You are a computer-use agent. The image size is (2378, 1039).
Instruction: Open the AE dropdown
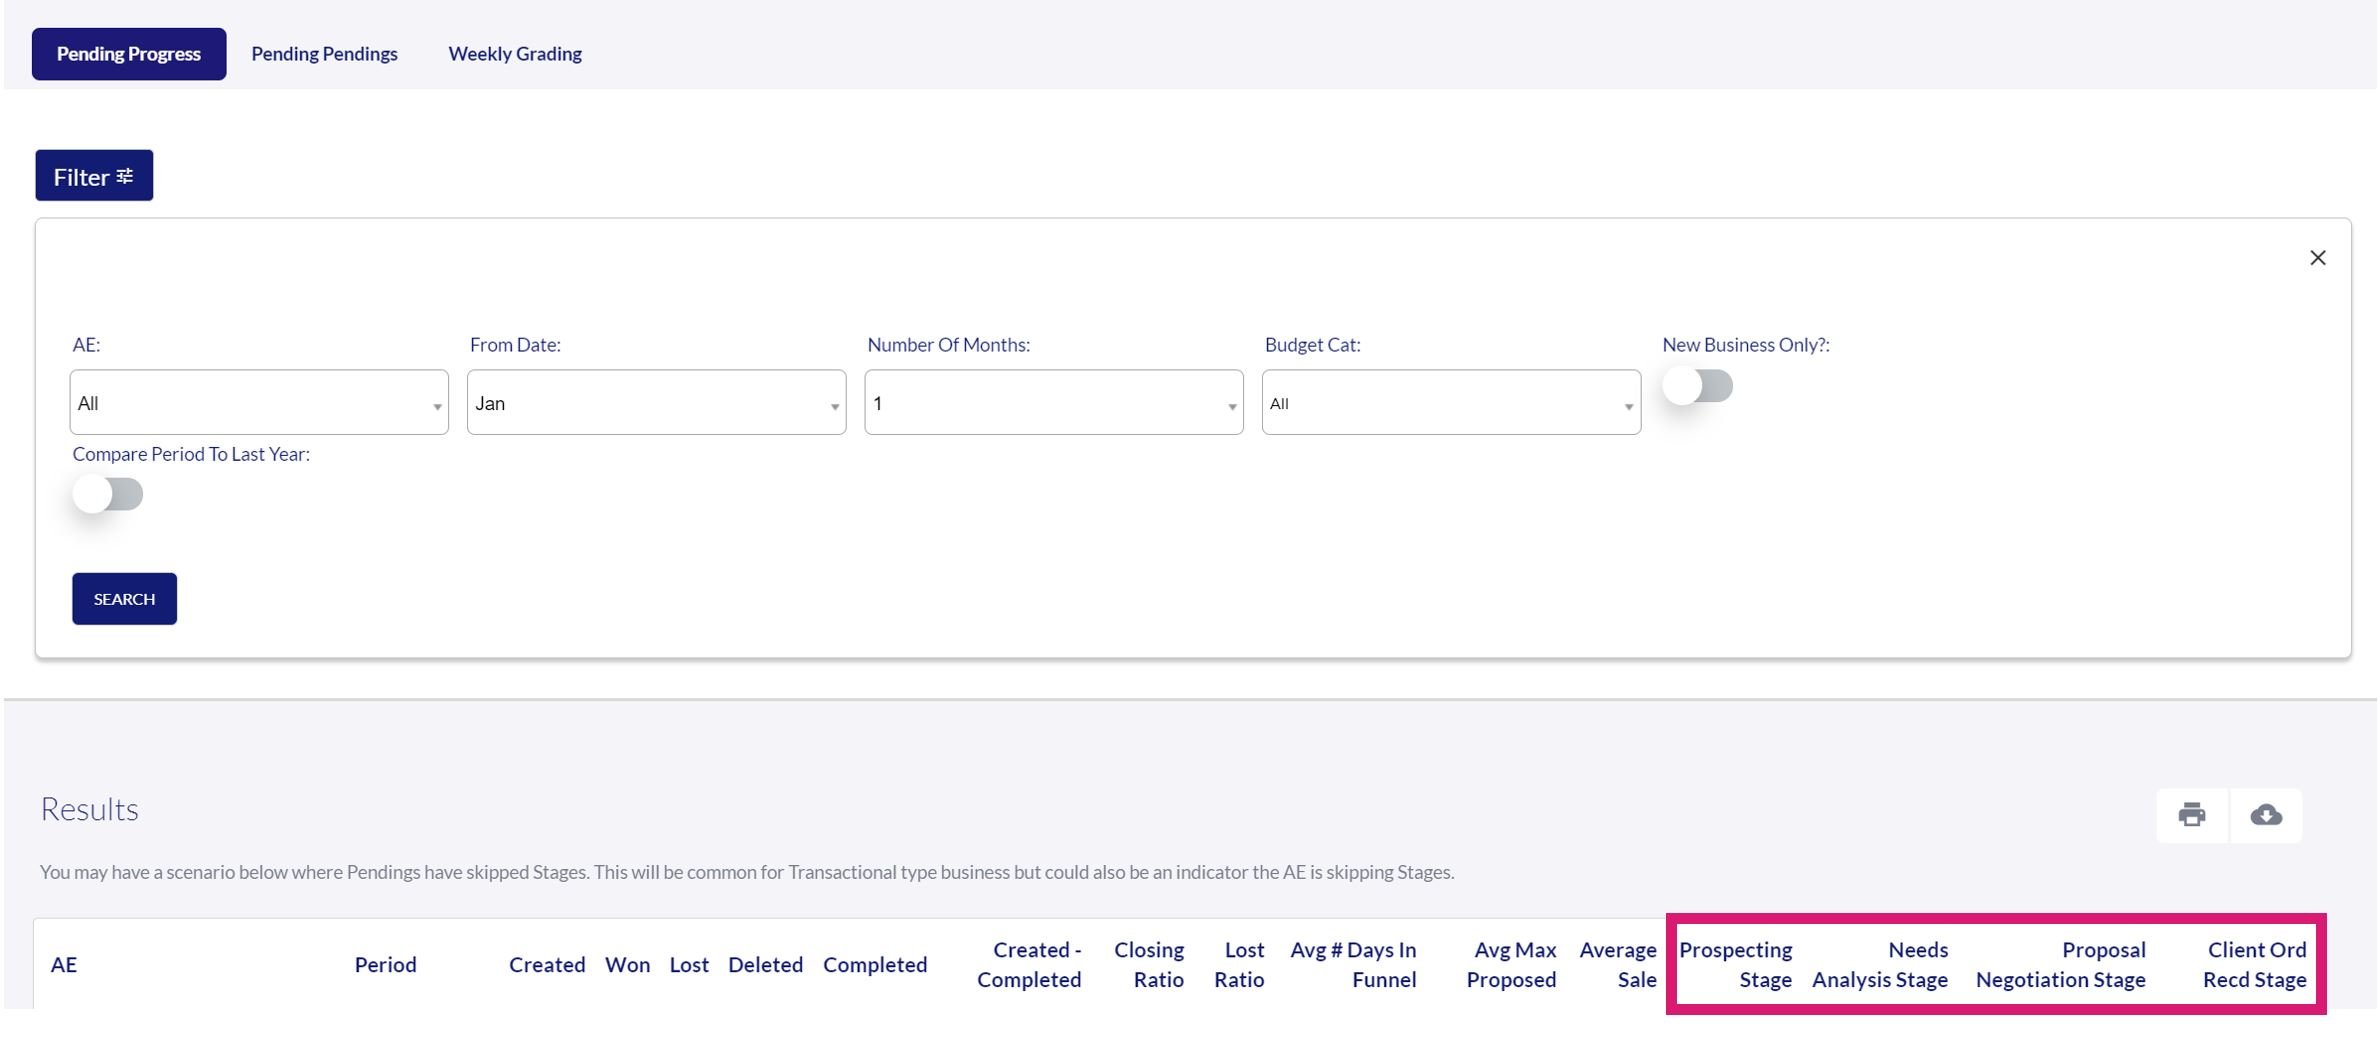259,402
